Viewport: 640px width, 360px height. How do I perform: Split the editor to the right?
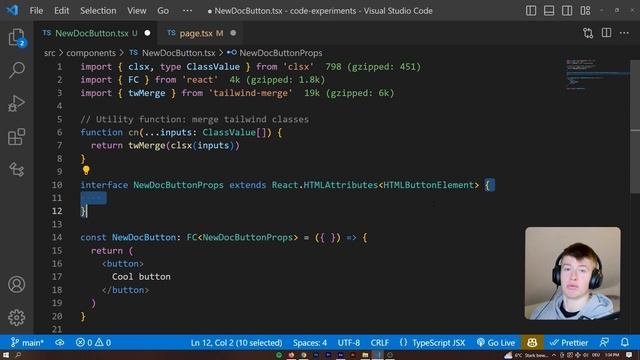click(606, 33)
